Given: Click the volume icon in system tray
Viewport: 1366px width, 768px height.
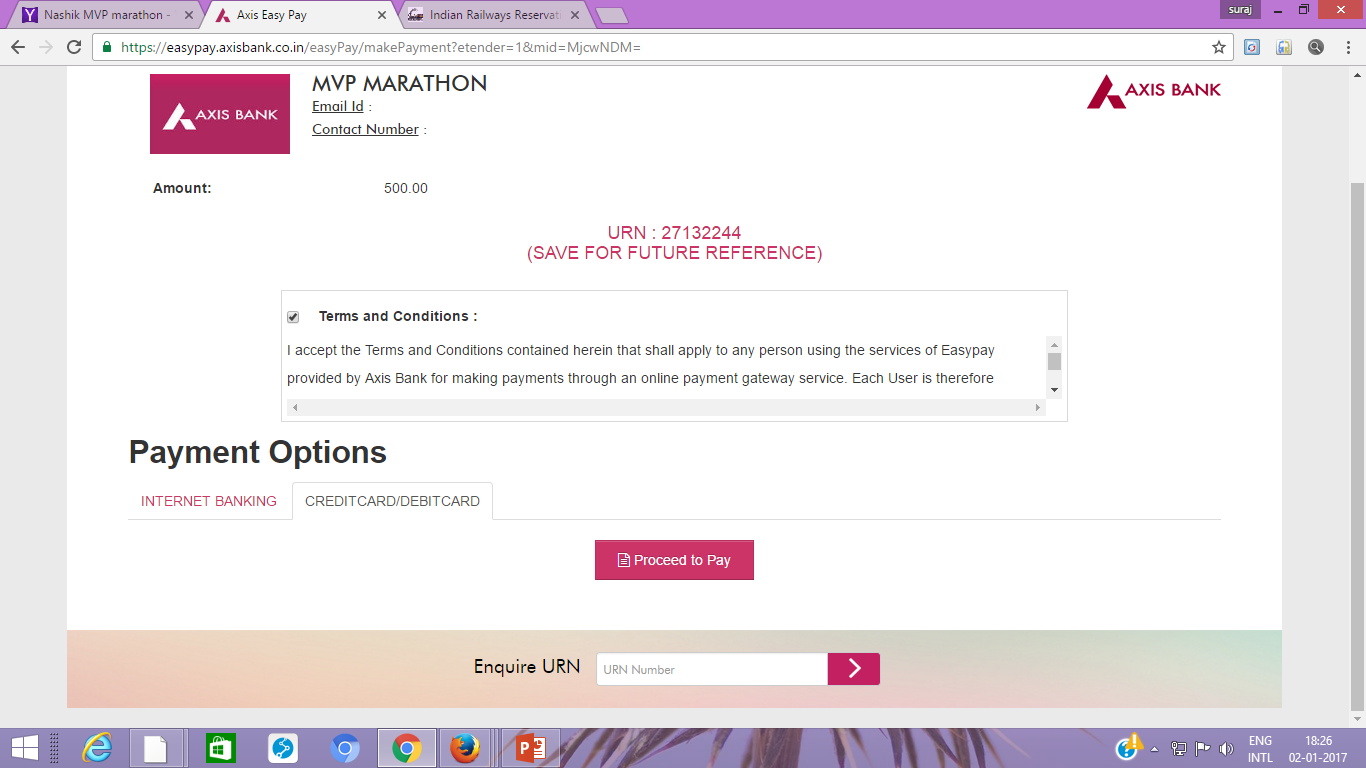Looking at the screenshot, I should pyautogui.click(x=1226, y=748).
